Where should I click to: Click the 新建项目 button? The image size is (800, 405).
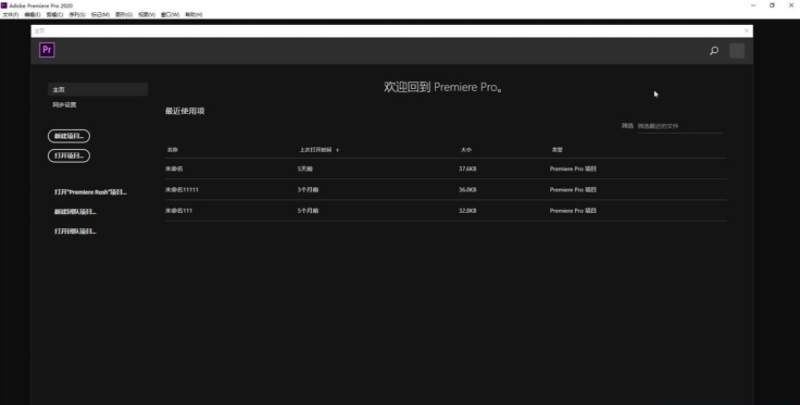click(69, 135)
